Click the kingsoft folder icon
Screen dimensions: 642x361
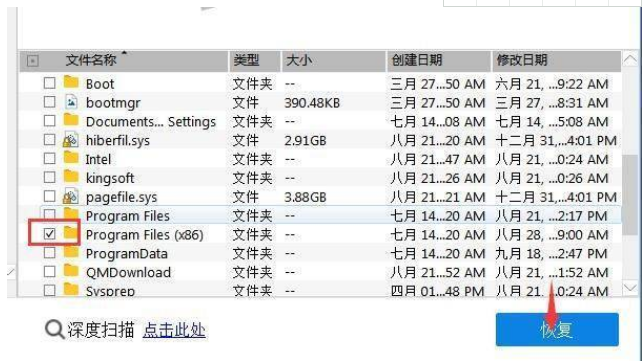71,176
